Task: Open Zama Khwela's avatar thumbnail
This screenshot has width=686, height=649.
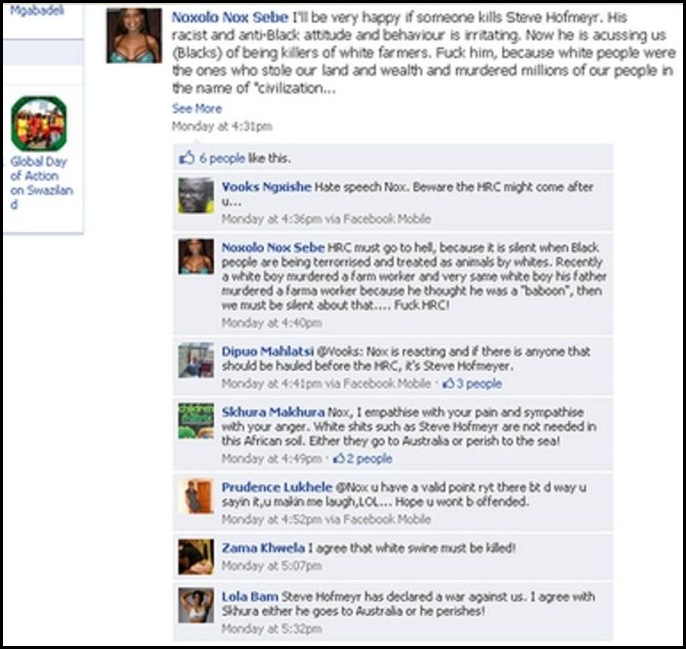Action: [x=196, y=557]
